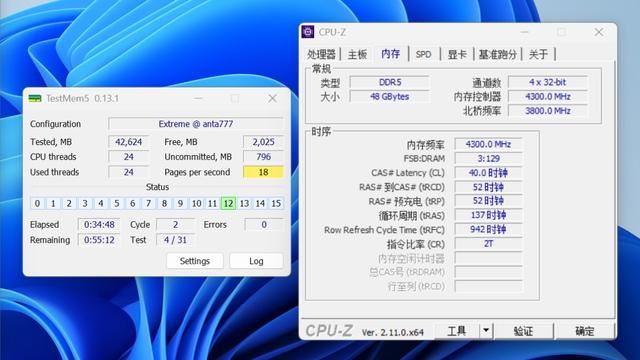Close the CPU-Z window
640x360 pixels.
598,32
